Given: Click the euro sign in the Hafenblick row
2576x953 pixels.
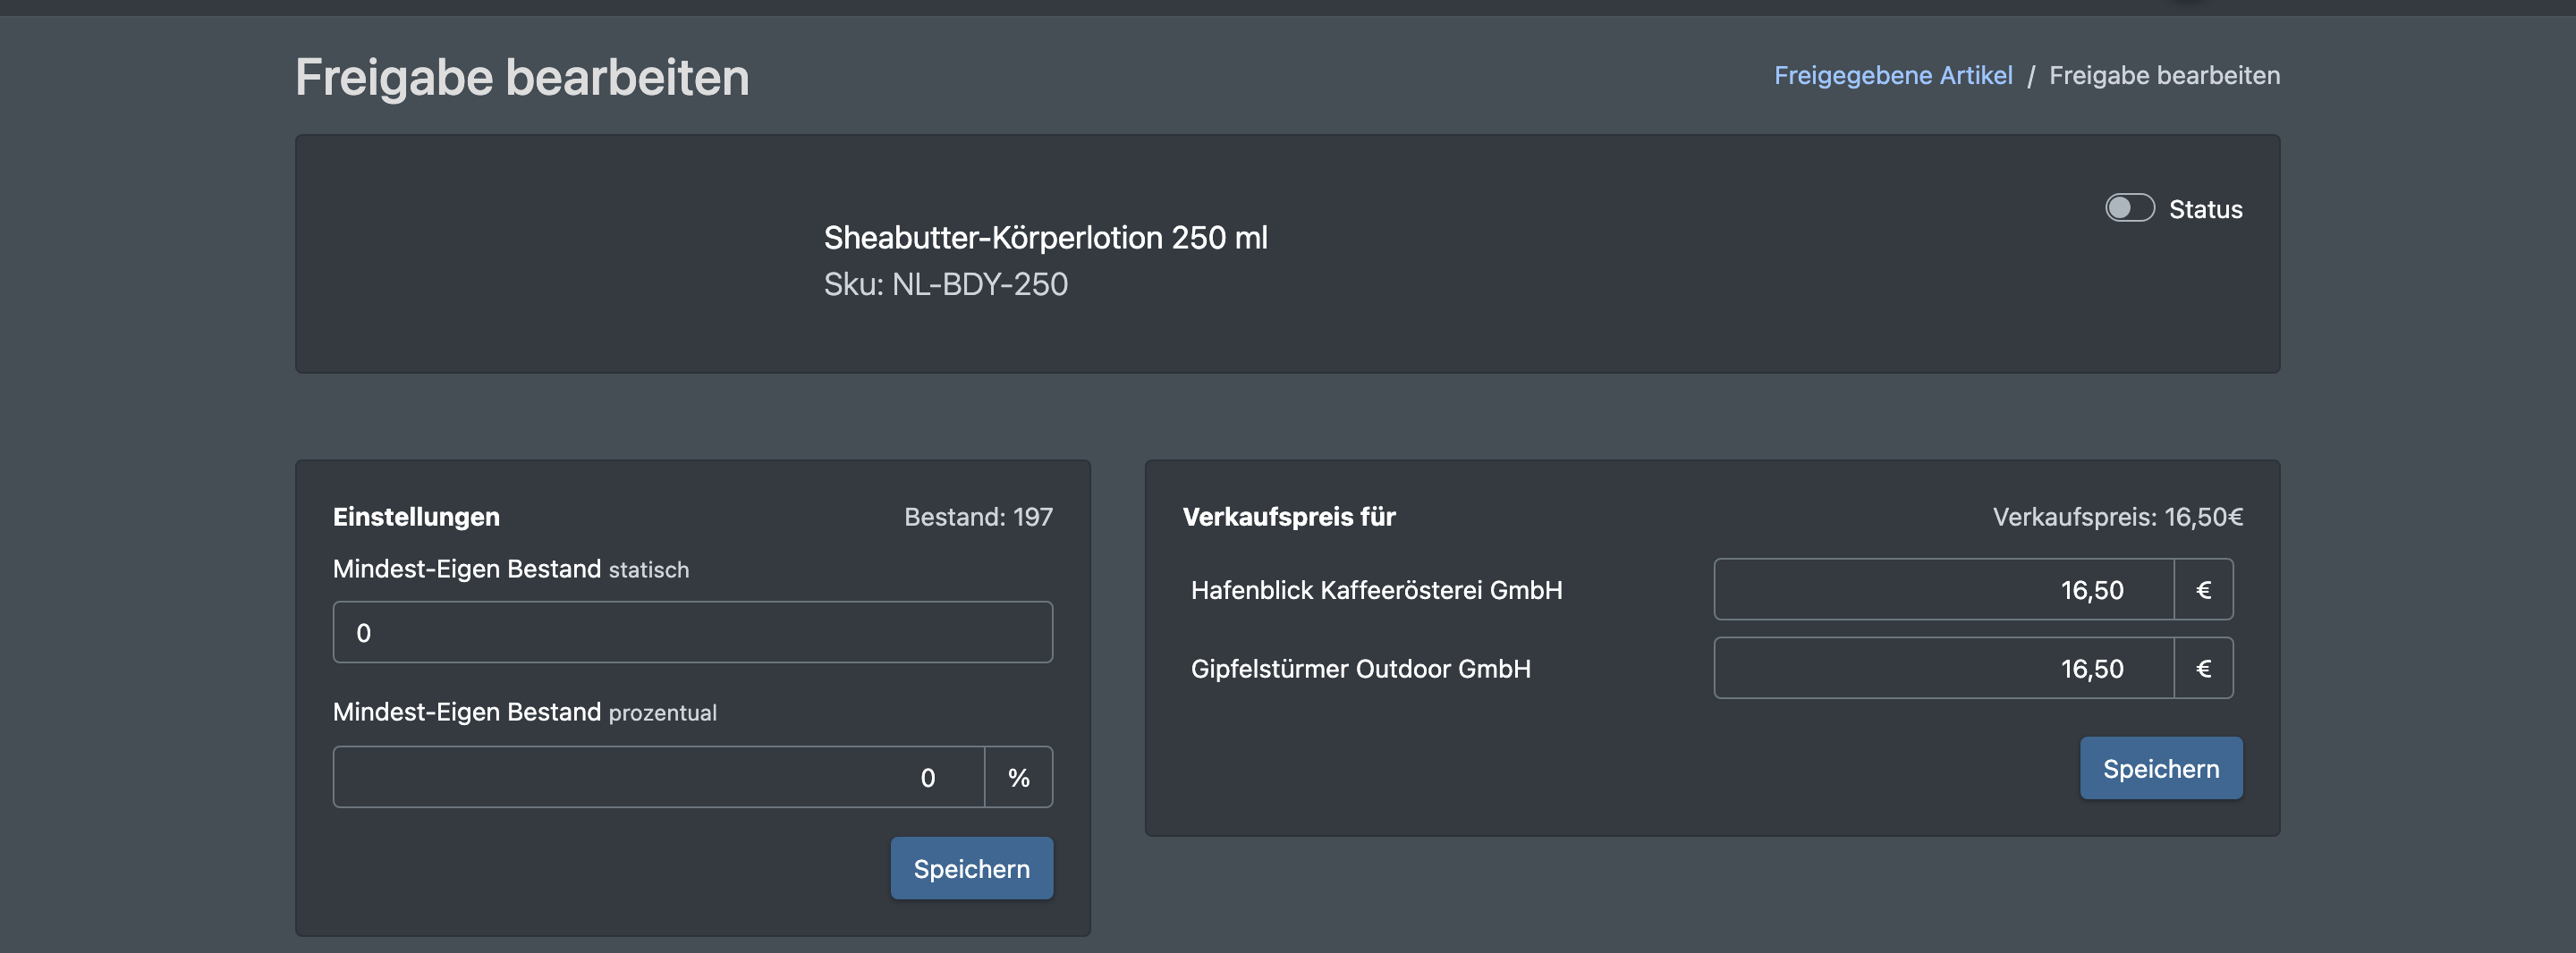Looking at the screenshot, I should [2203, 589].
